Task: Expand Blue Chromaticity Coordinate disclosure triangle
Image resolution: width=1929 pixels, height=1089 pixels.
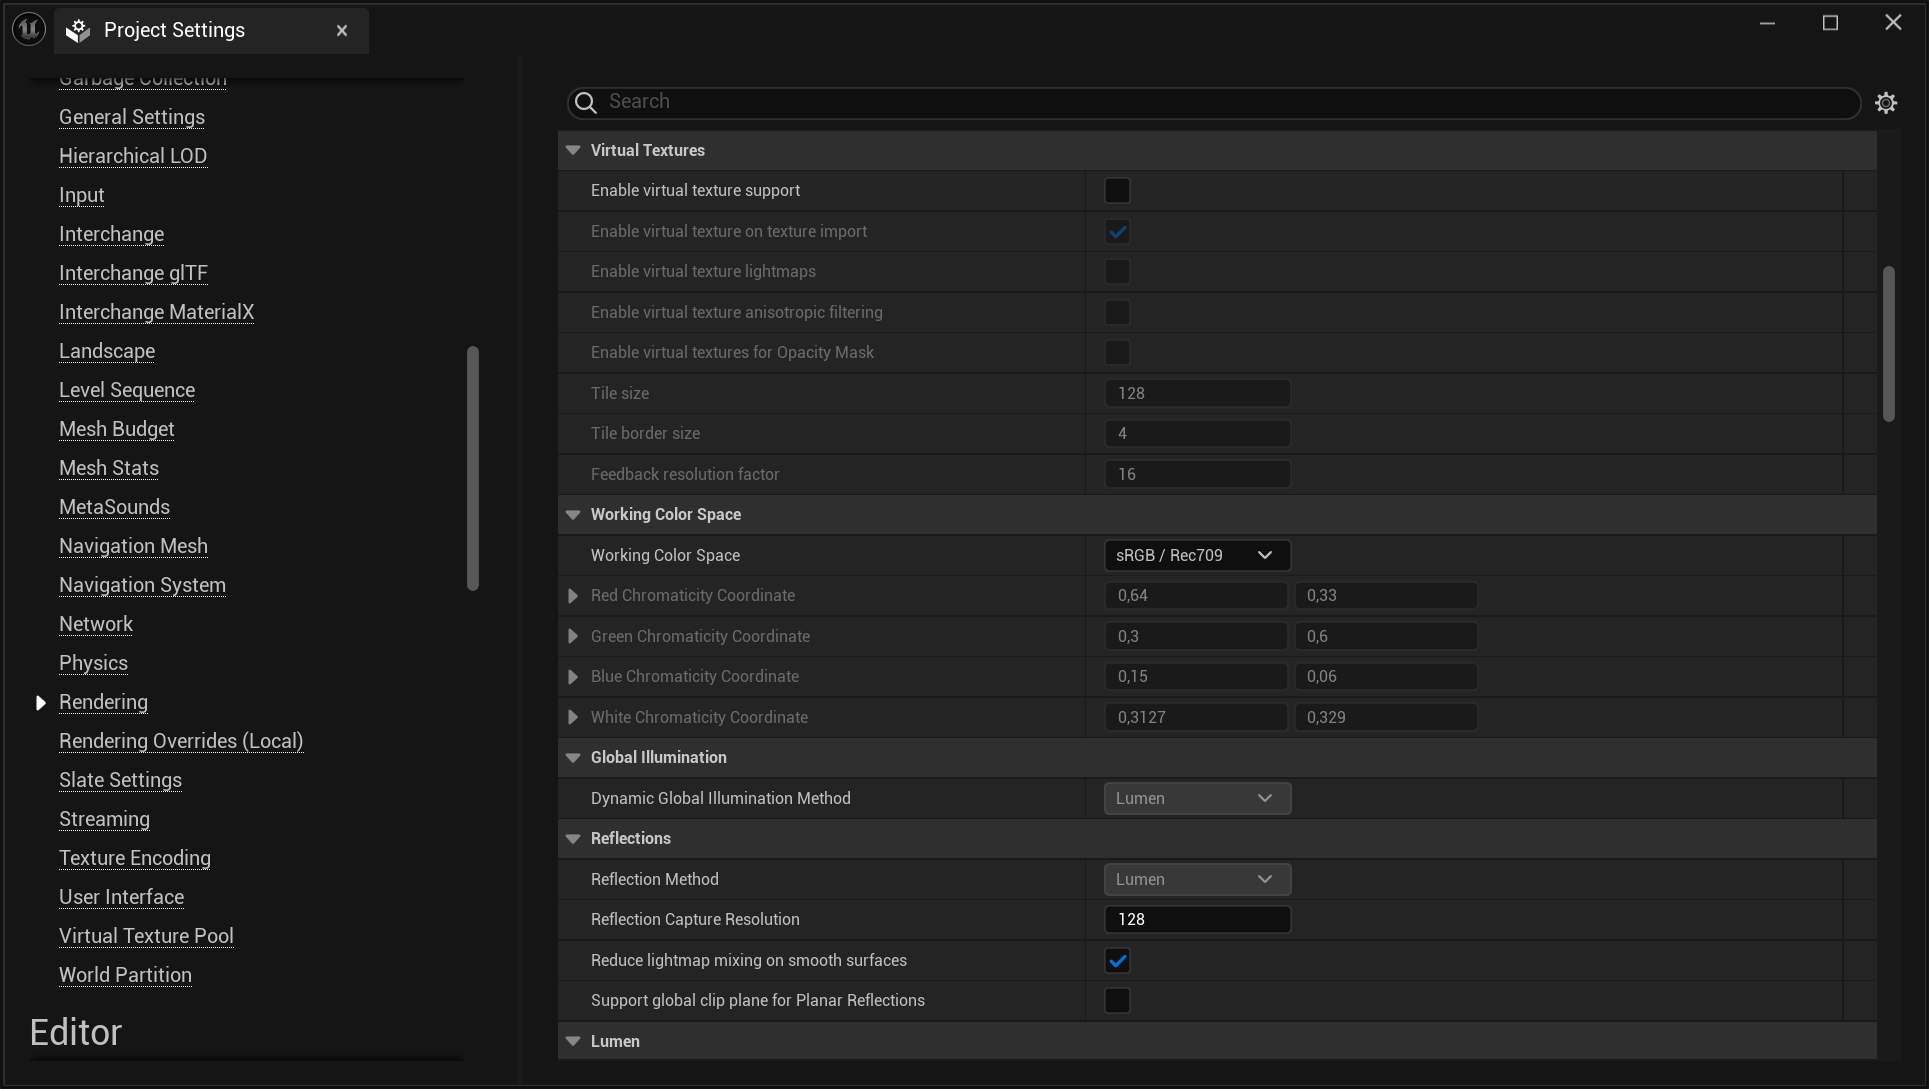Action: [x=572, y=676]
